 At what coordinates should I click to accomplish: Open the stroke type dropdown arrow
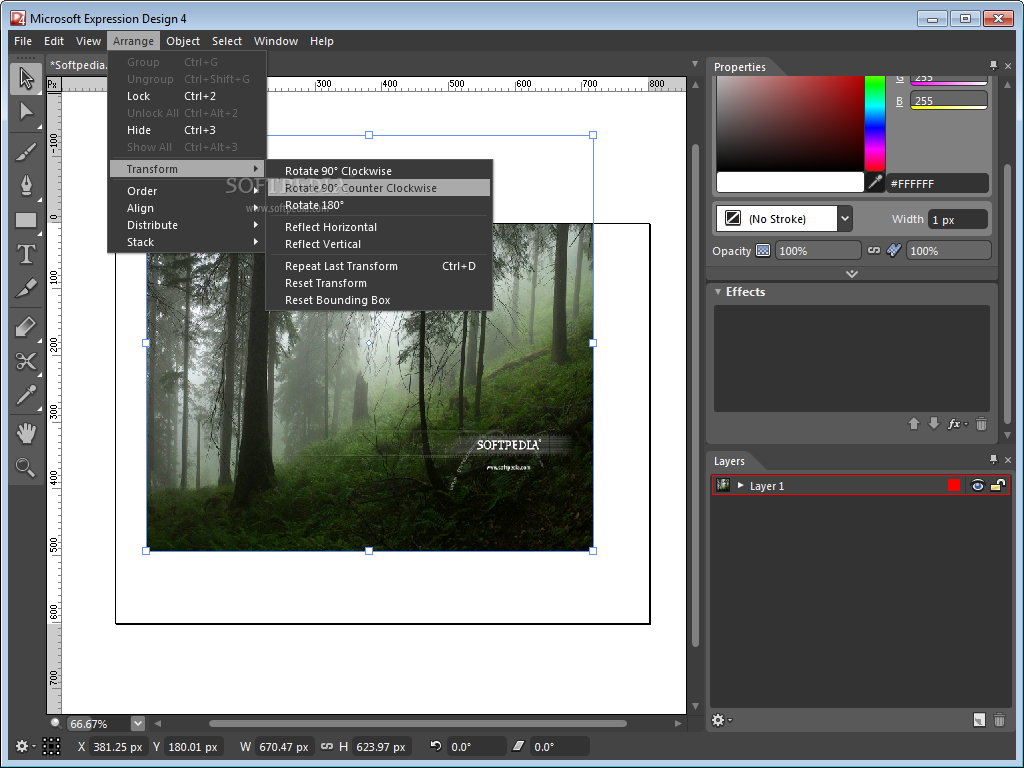(845, 219)
